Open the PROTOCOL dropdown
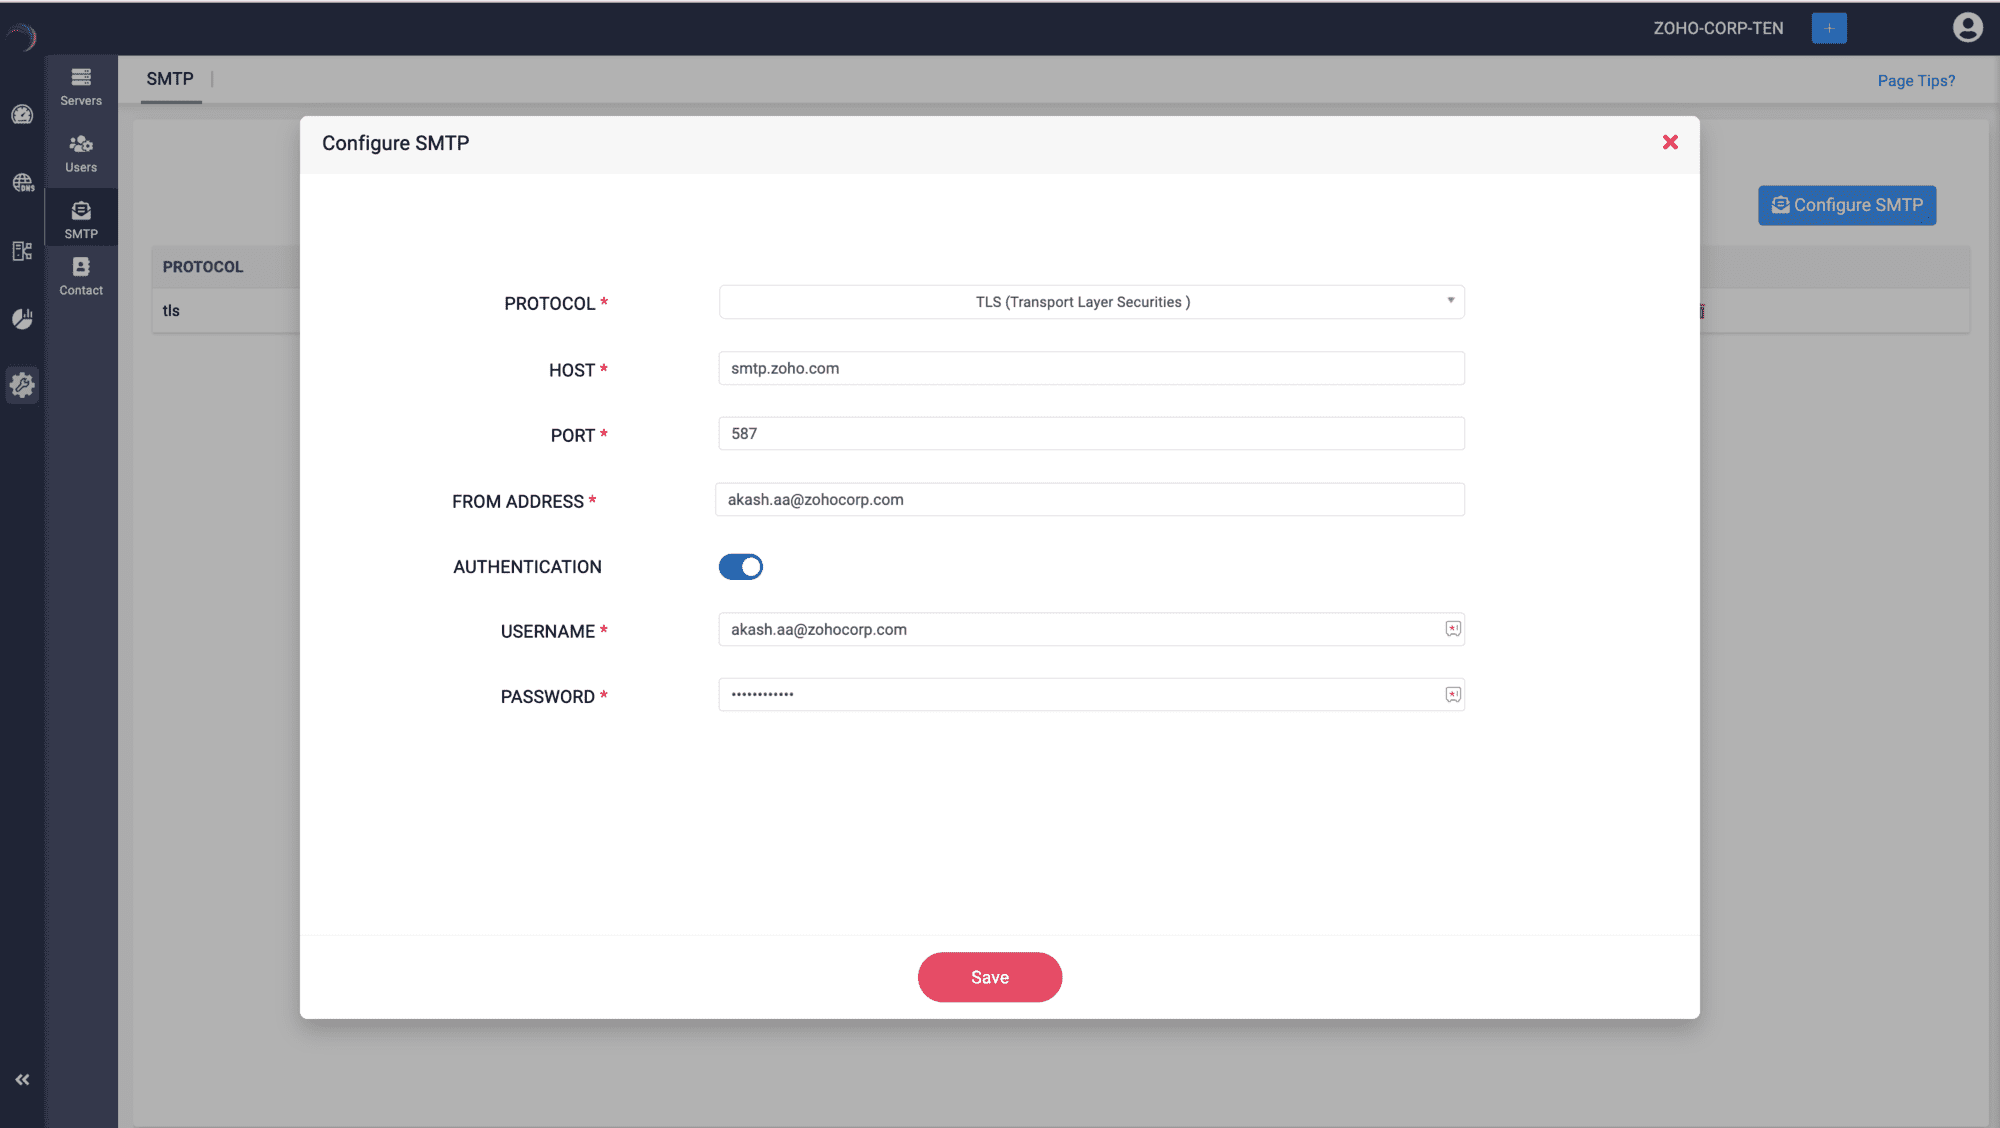 (x=1091, y=302)
